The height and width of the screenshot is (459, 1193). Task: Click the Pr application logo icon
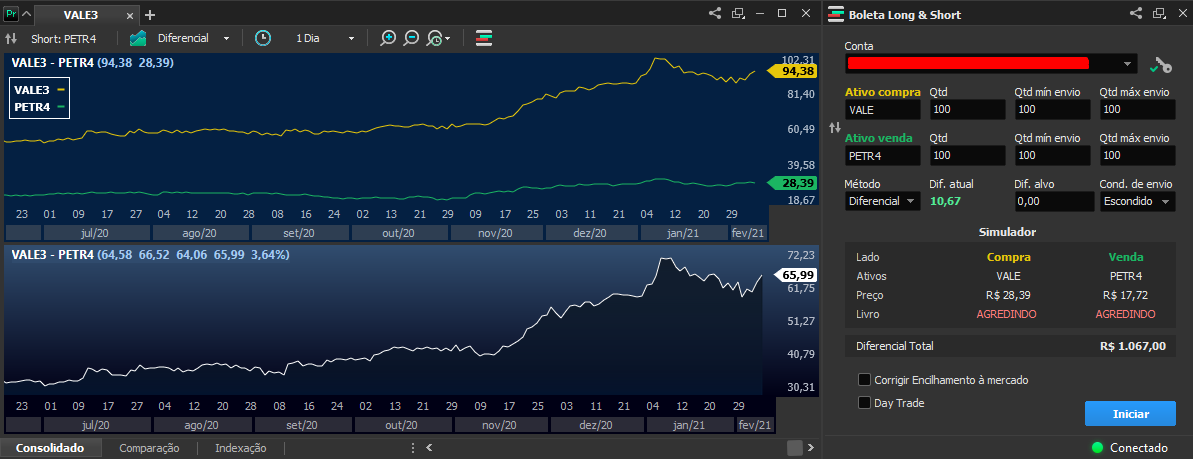11,14
